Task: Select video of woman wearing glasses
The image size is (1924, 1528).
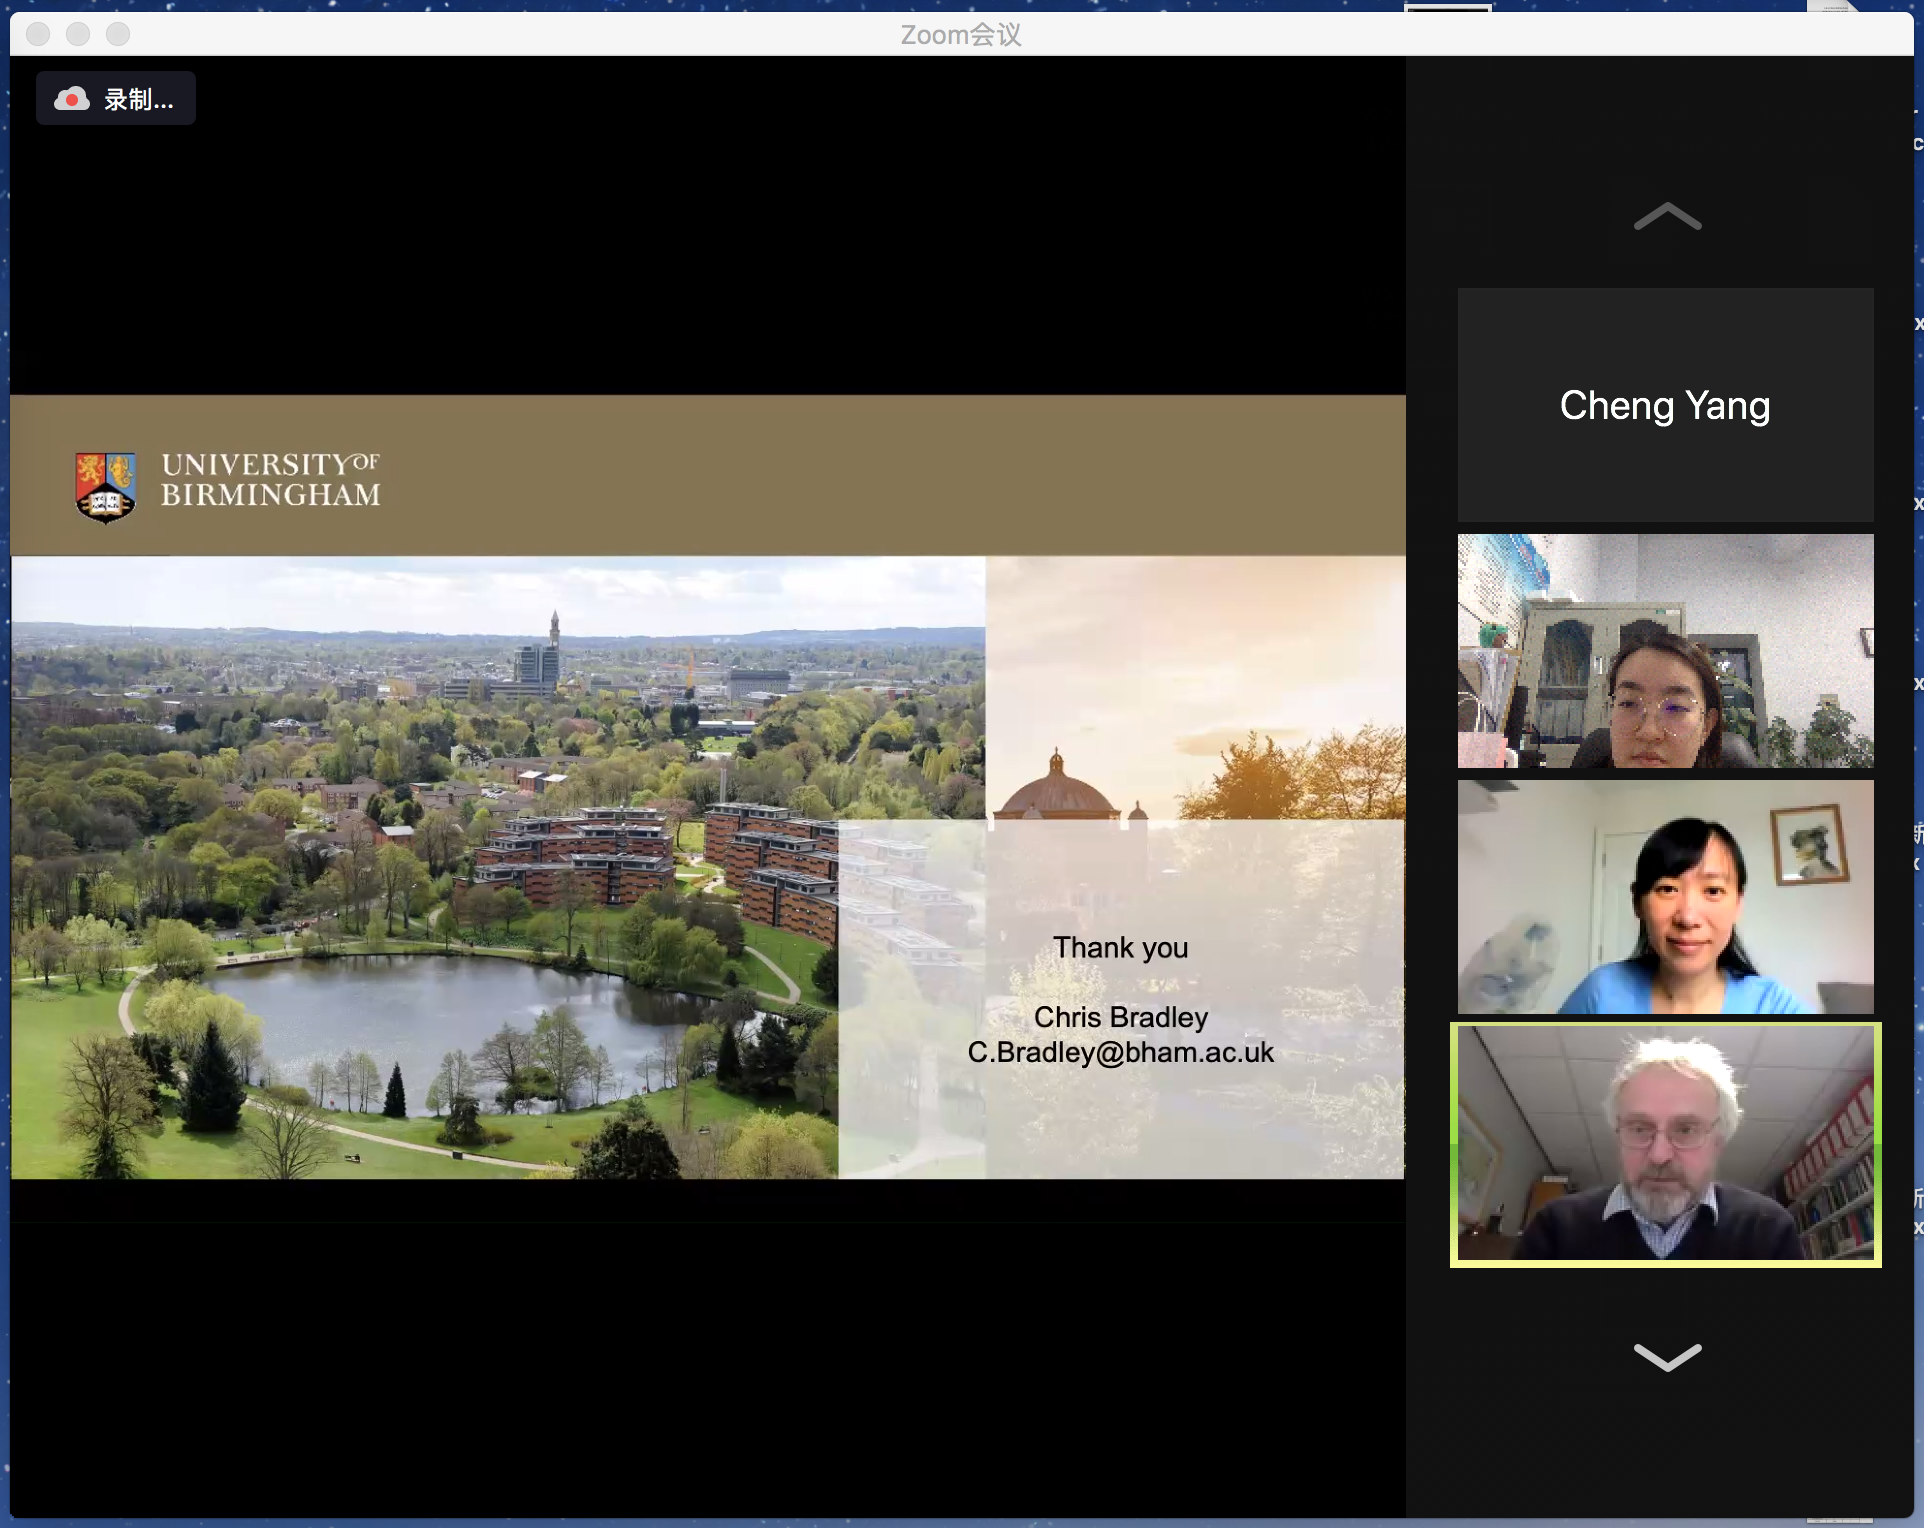Action: coord(1665,651)
